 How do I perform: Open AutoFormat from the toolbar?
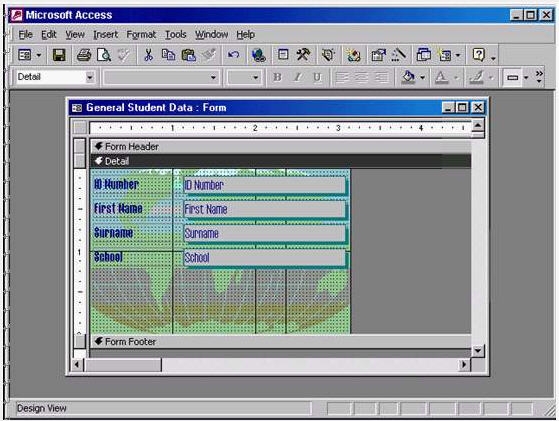click(x=328, y=55)
